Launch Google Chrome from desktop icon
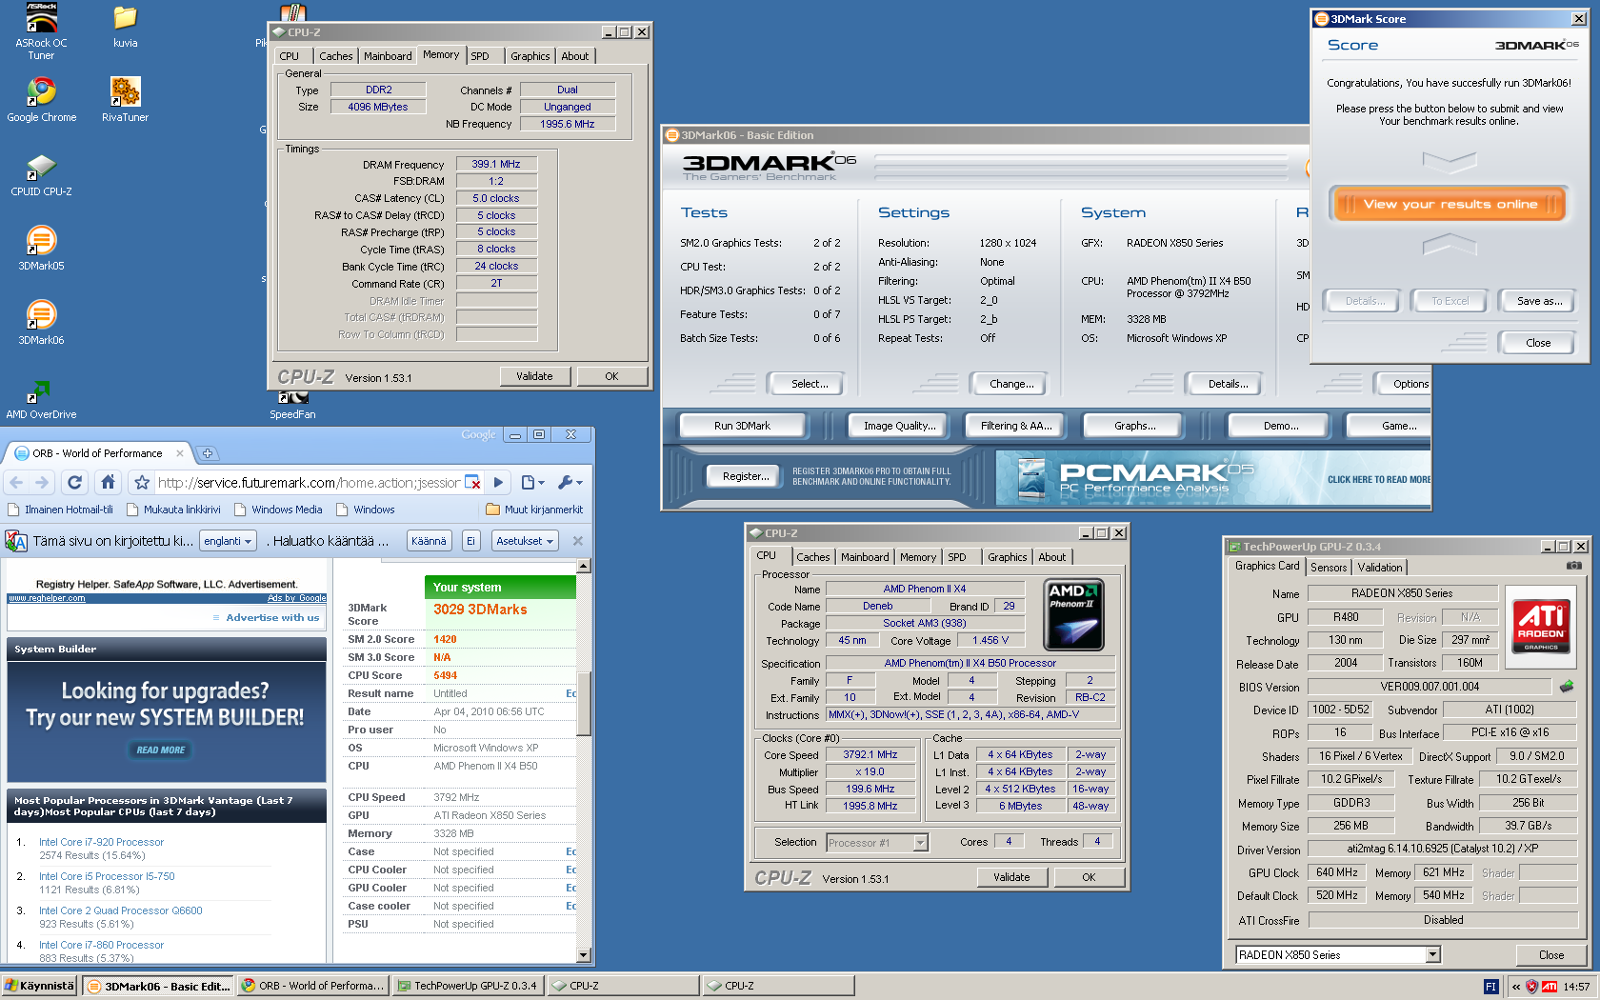Image resolution: width=1600 pixels, height=1000 pixels. click(41, 100)
